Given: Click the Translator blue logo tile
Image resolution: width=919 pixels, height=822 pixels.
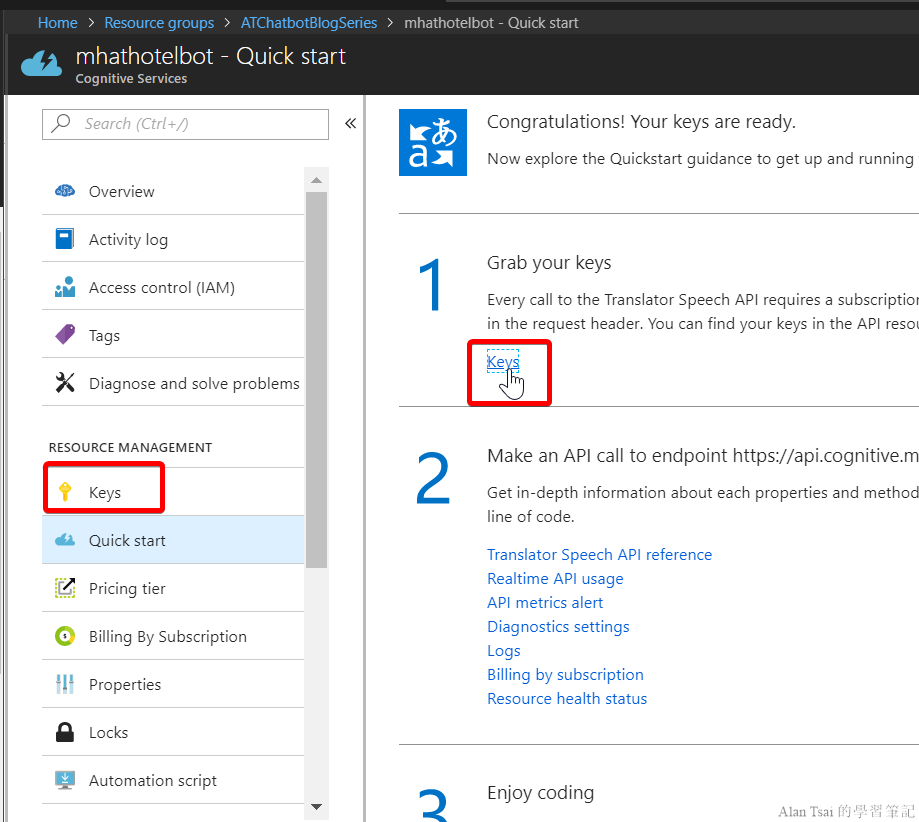Looking at the screenshot, I should tap(433, 142).
